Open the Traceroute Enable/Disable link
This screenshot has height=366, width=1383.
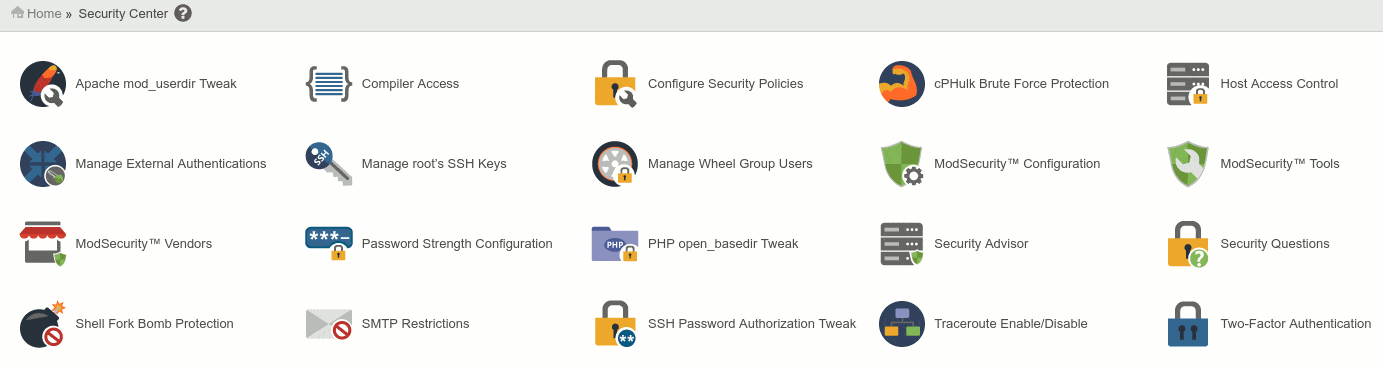(x=1011, y=324)
